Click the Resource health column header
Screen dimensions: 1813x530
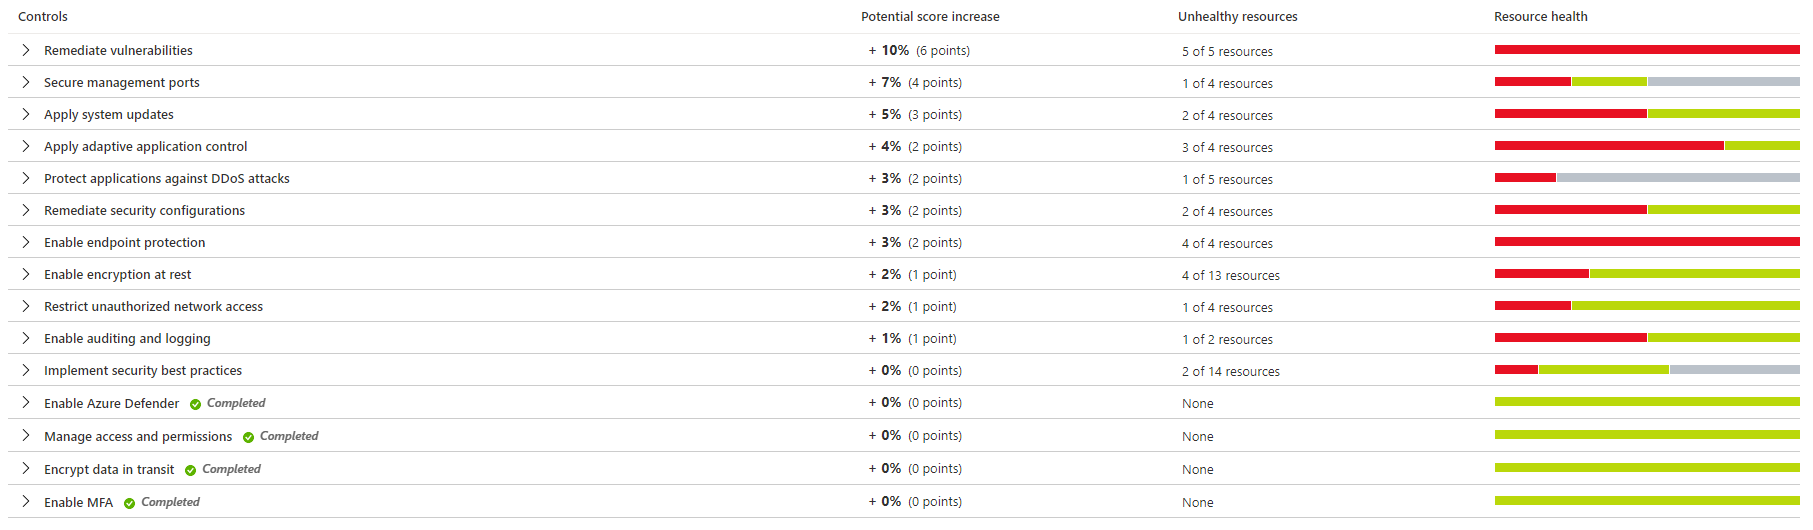(1540, 16)
